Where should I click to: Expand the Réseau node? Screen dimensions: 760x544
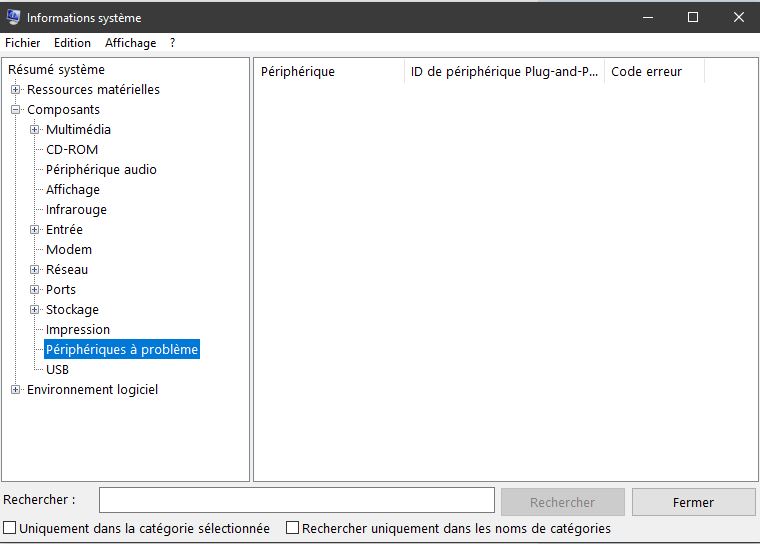tap(34, 270)
